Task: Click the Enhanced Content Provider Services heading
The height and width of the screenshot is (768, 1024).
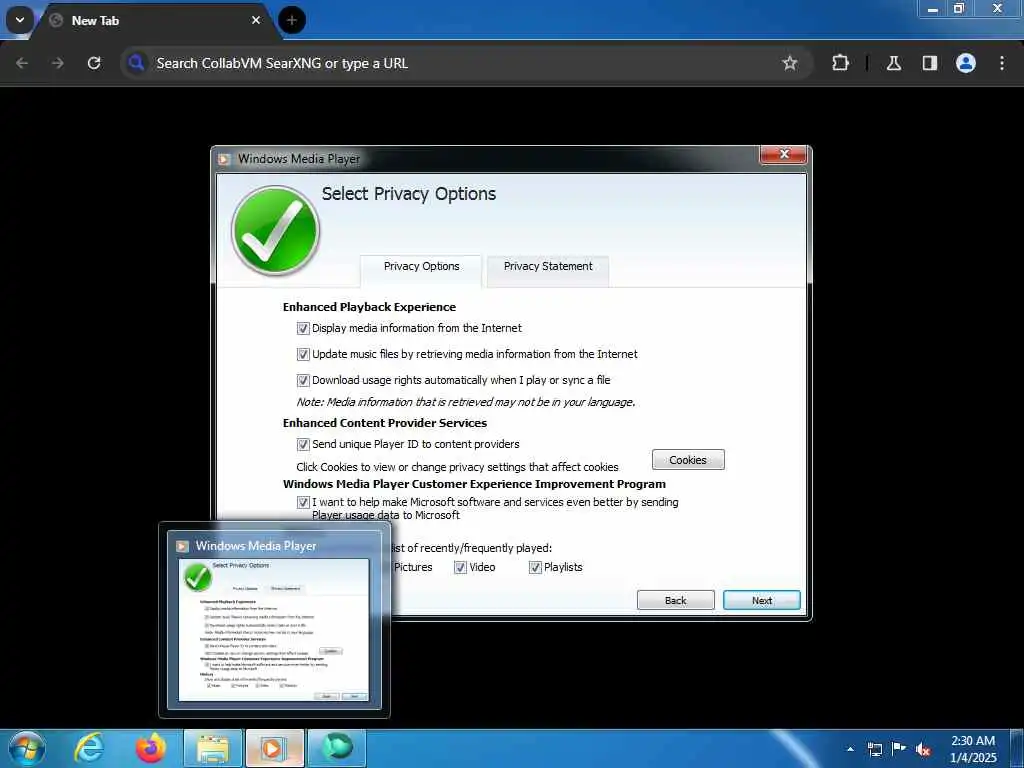Action: [x=385, y=423]
